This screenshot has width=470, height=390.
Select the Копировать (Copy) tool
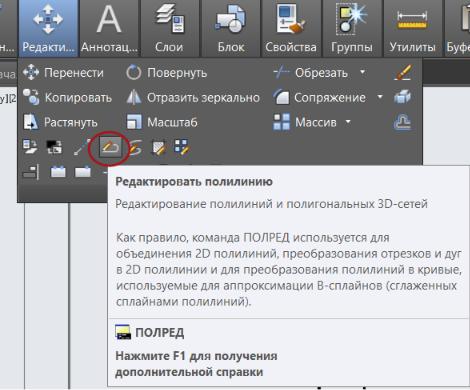coord(67,97)
